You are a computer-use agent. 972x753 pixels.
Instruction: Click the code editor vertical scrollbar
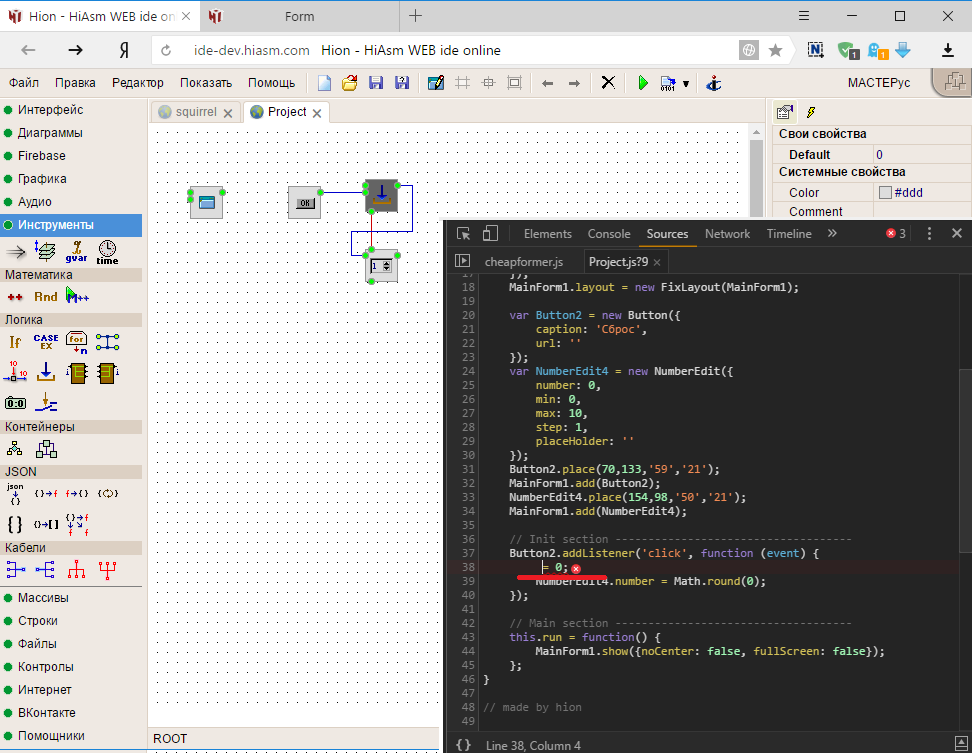tap(965, 460)
